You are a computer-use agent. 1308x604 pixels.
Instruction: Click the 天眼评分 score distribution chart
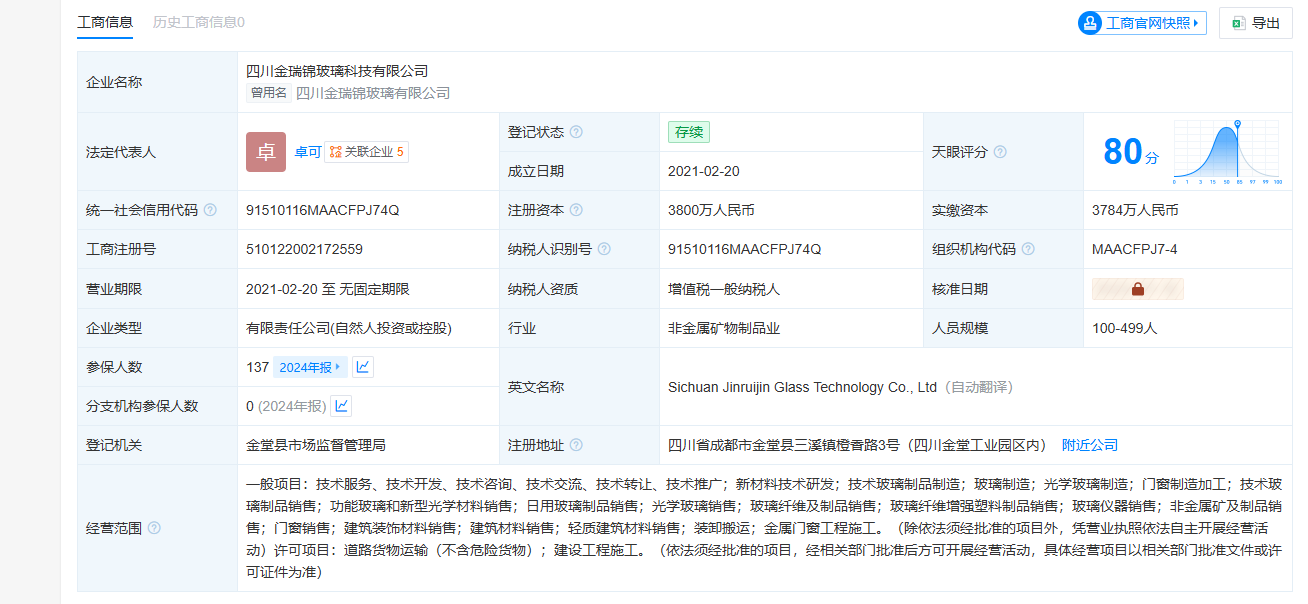[x=1226, y=152]
